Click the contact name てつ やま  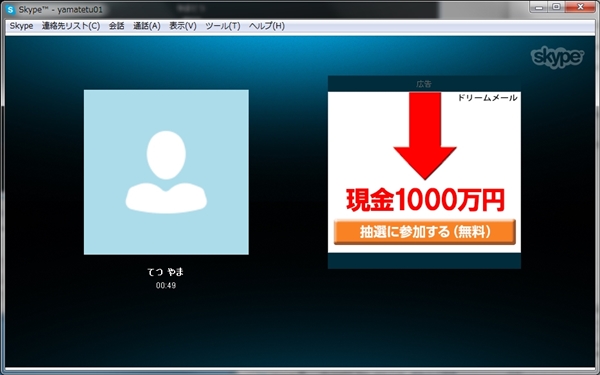point(166,272)
